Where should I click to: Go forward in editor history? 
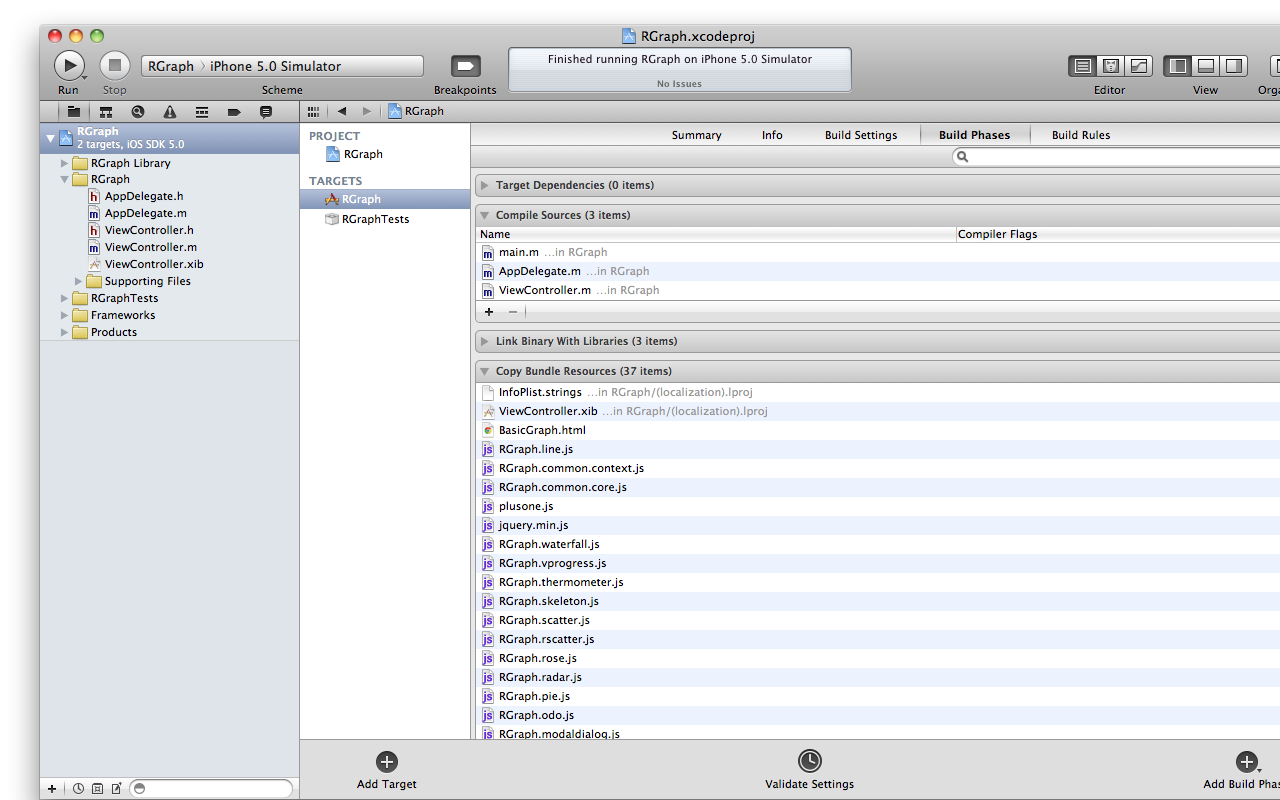click(x=367, y=112)
